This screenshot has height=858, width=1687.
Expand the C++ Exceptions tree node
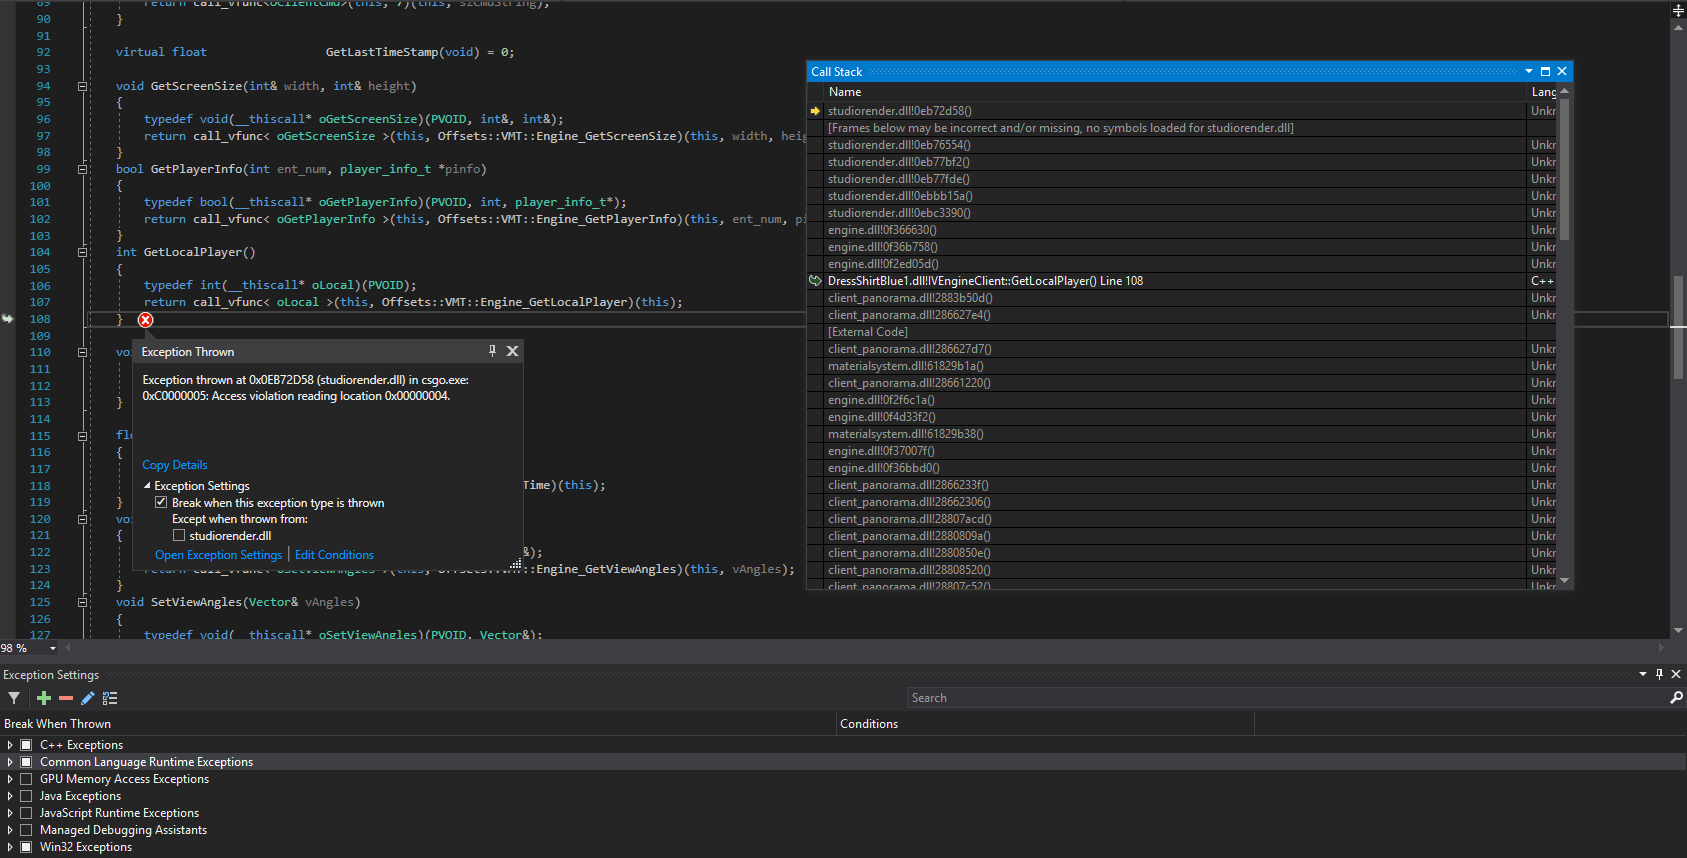pos(10,745)
